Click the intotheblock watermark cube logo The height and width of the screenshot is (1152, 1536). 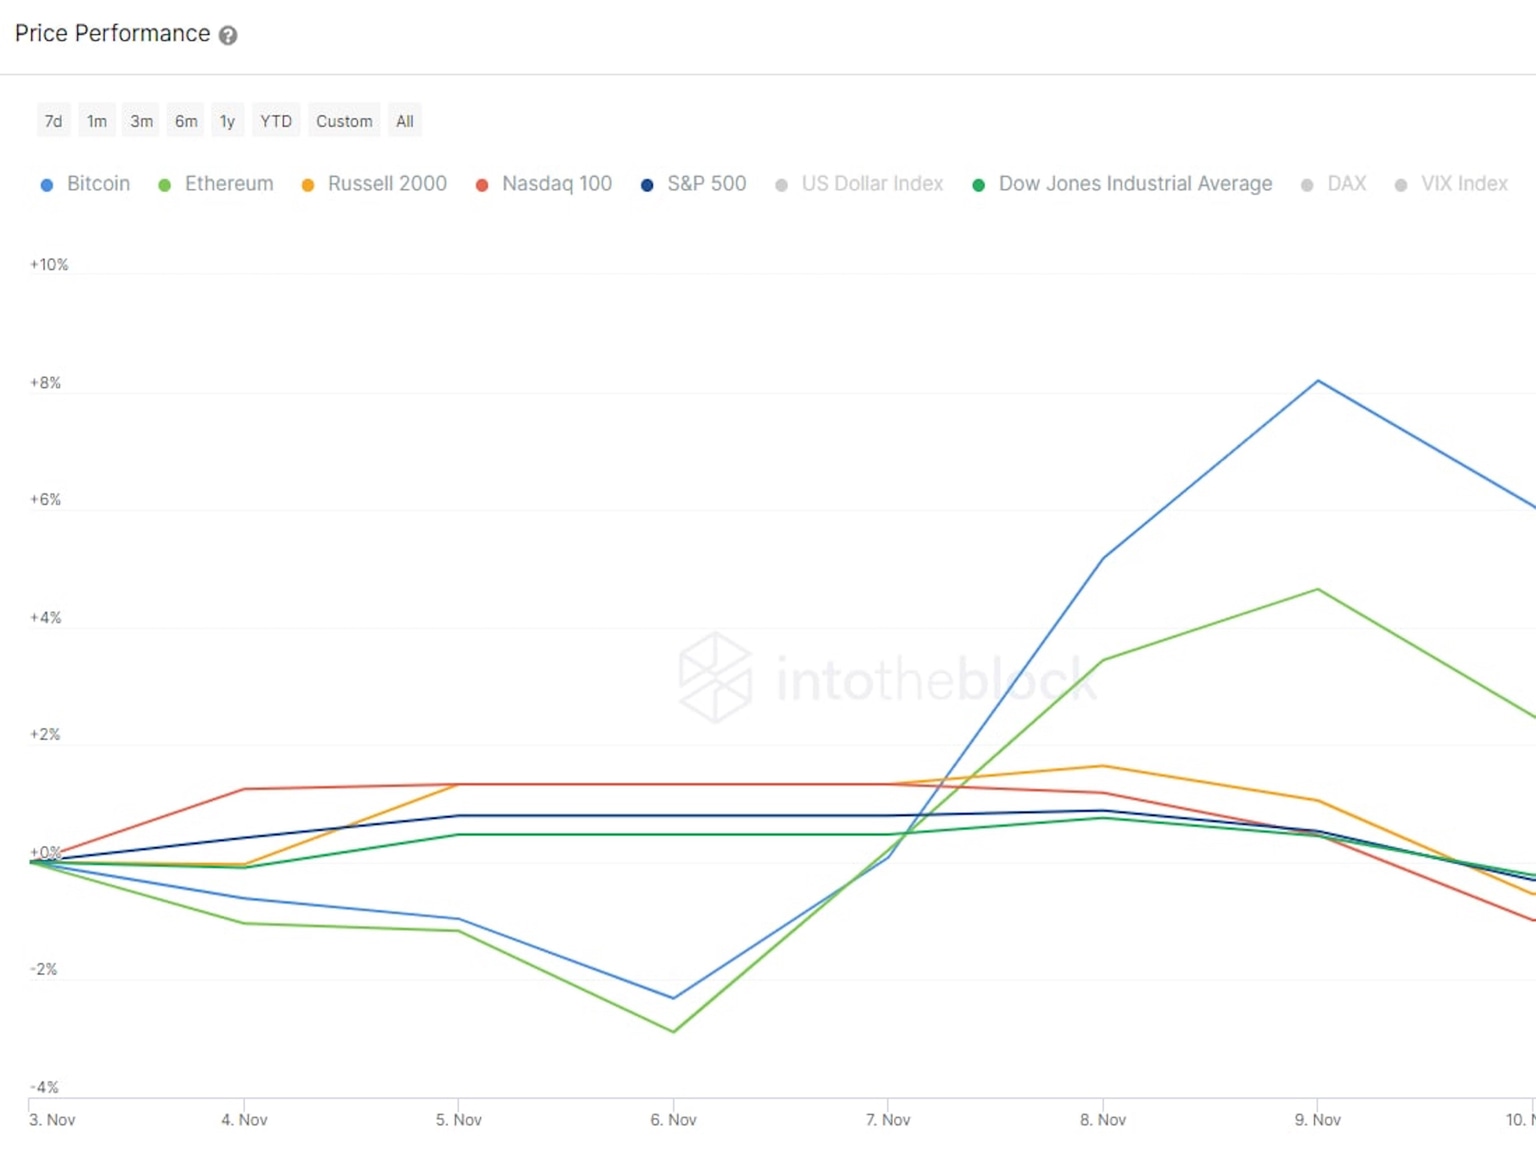(x=715, y=677)
